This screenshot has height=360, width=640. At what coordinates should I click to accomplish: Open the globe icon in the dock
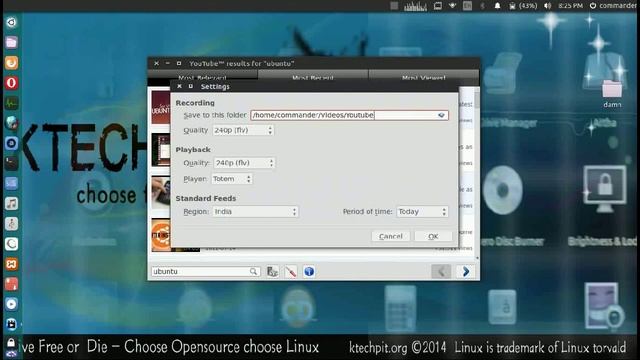pyautogui.click(x=11, y=123)
